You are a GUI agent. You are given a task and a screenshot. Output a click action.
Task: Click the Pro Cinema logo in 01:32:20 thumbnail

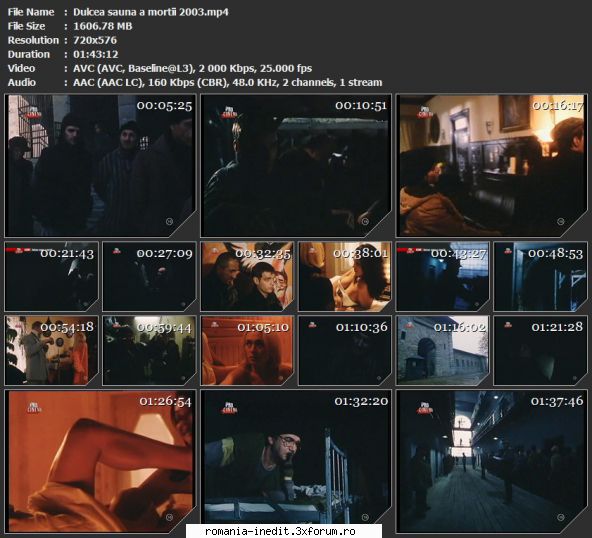click(229, 408)
